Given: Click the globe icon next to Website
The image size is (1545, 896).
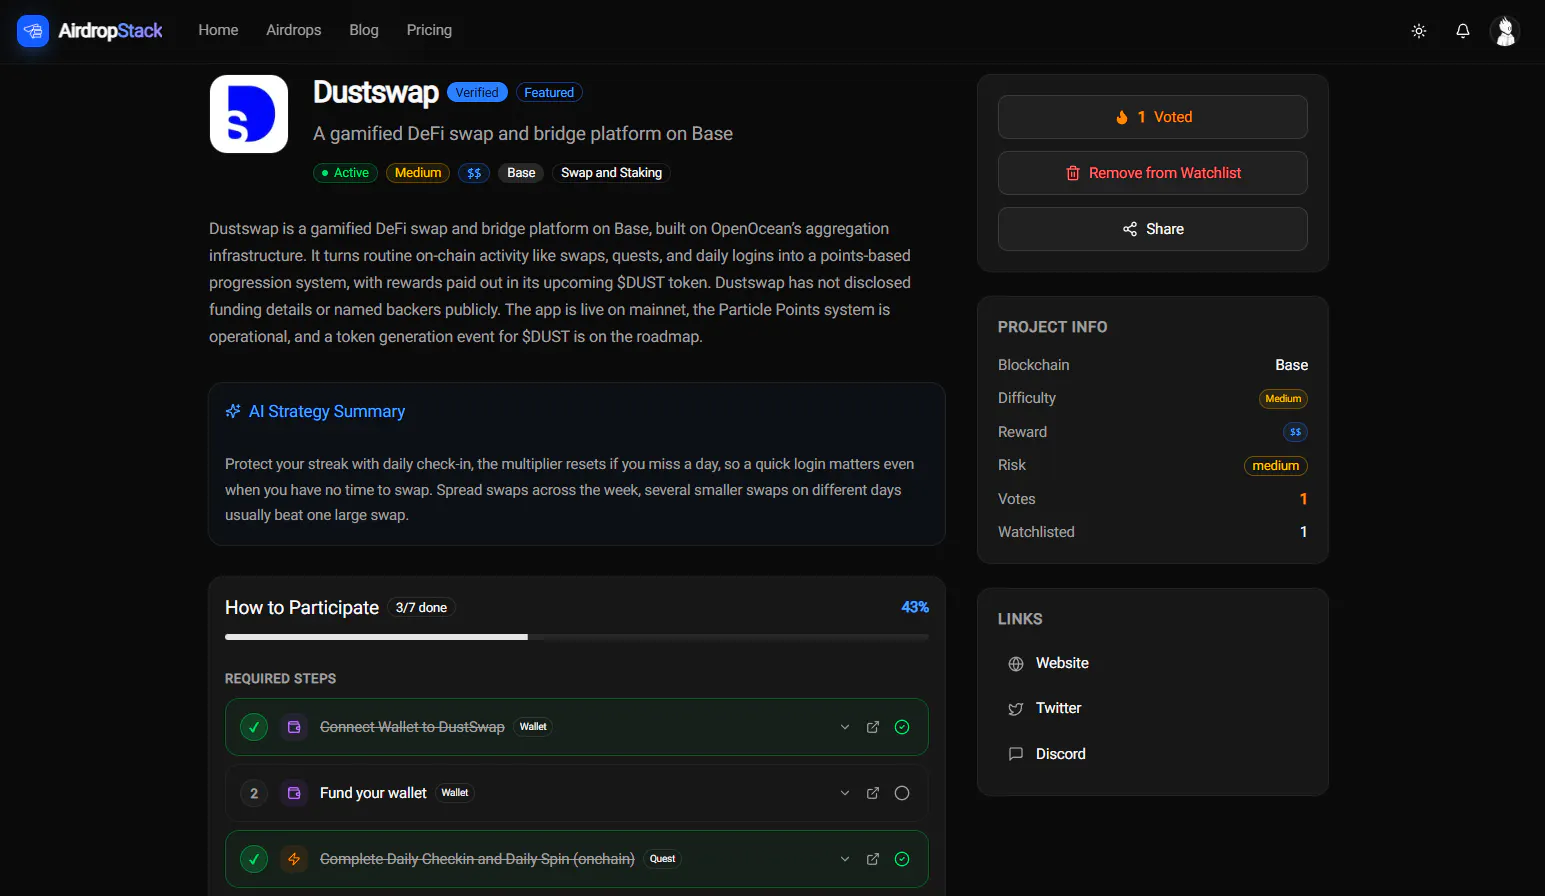Looking at the screenshot, I should (1016, 664).
